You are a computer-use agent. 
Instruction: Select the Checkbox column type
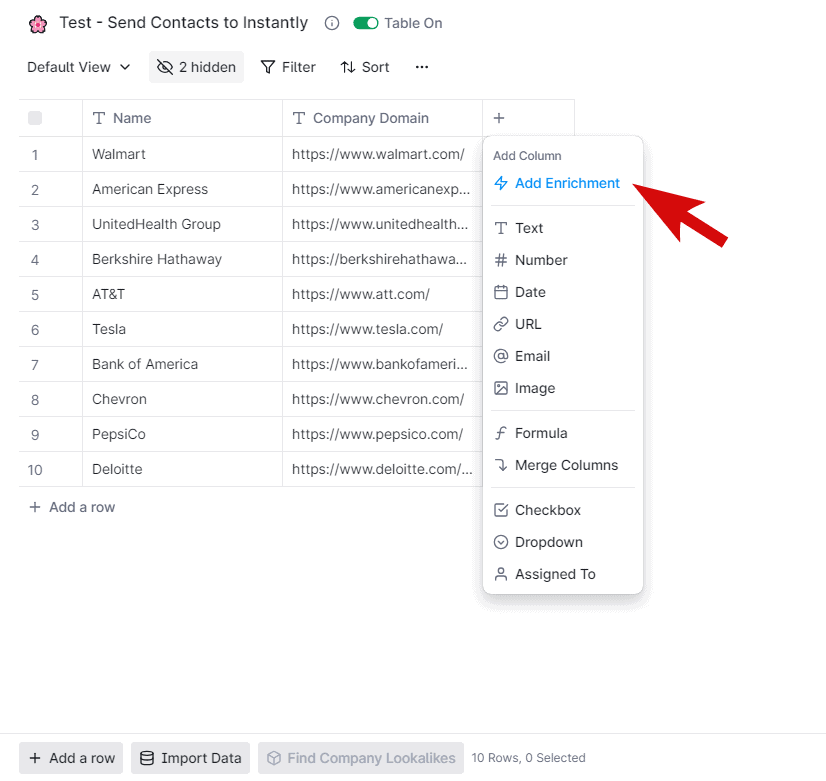pos(563,510)
